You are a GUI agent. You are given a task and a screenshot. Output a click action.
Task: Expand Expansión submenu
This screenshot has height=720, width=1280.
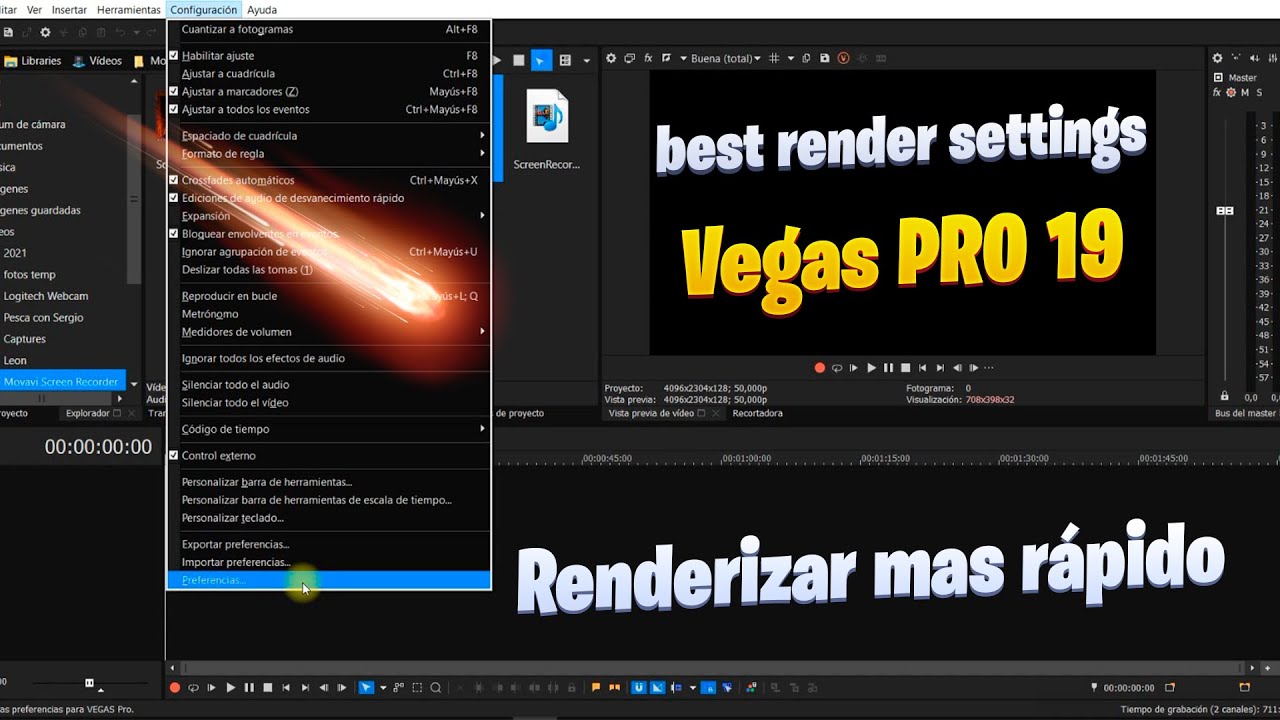[x=329, y=216]
